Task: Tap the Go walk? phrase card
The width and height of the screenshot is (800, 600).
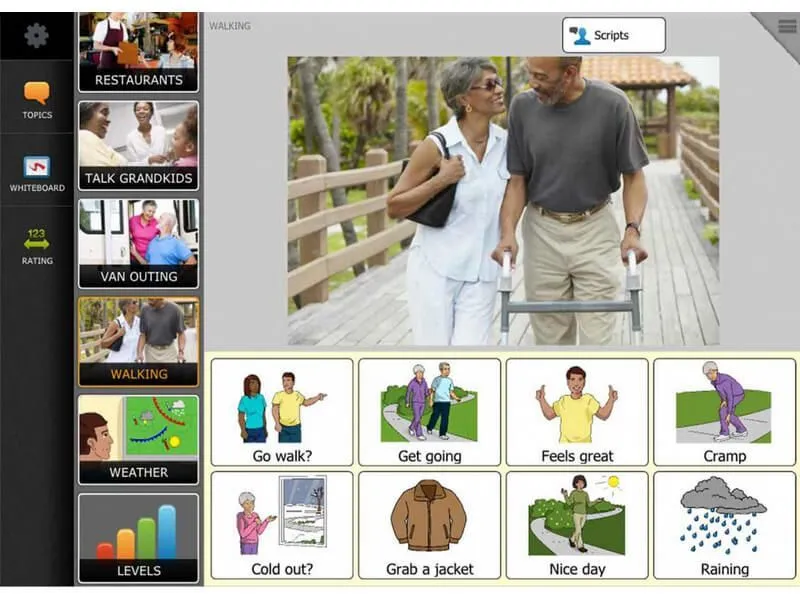Action: (x=282, y=412)
